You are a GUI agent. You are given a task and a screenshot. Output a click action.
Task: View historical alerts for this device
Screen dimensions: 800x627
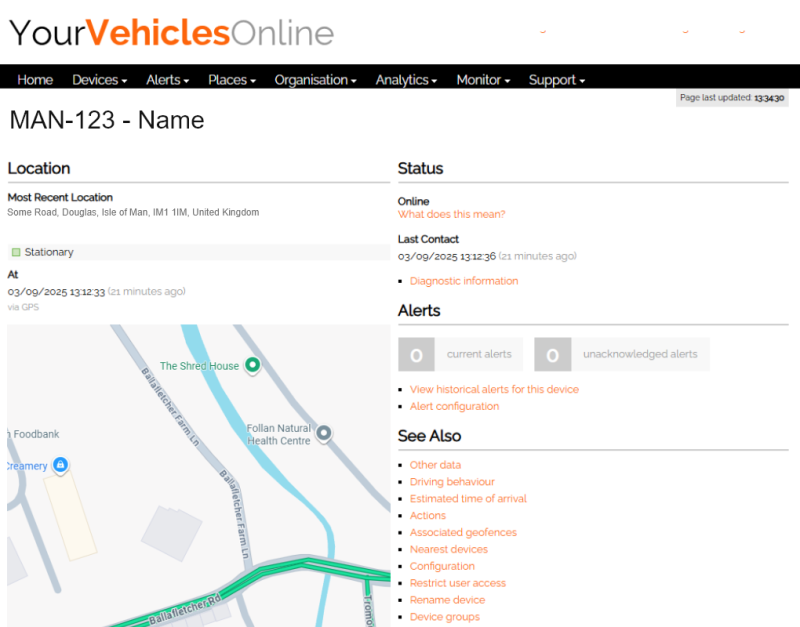pos(494,389)
